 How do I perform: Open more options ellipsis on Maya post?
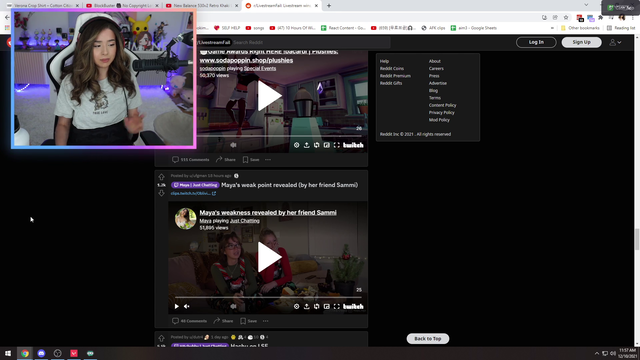tap(266, 321)
